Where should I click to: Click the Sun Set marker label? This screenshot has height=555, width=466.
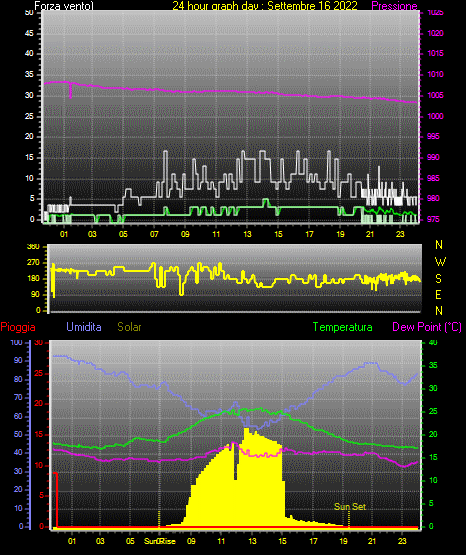point(350,507)
